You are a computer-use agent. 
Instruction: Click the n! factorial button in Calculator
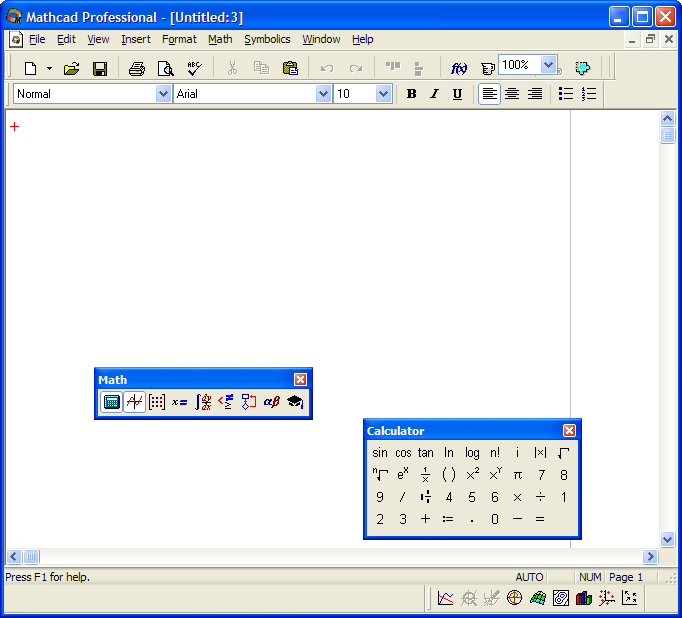(x=495, y=453)
